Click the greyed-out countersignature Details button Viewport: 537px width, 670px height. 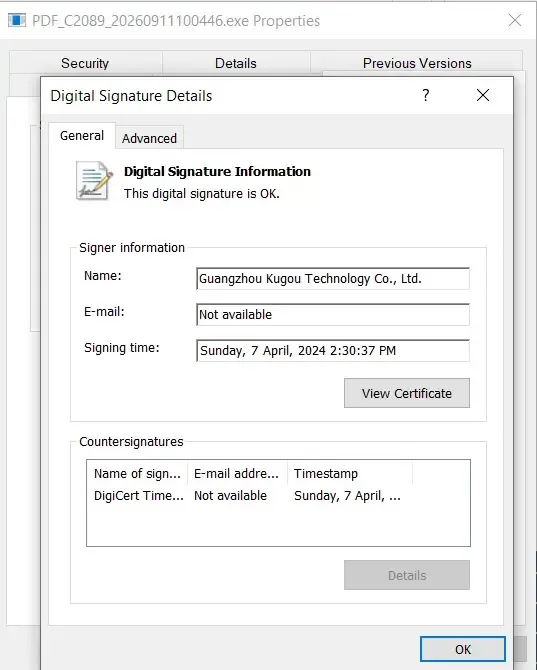point(407,575)
